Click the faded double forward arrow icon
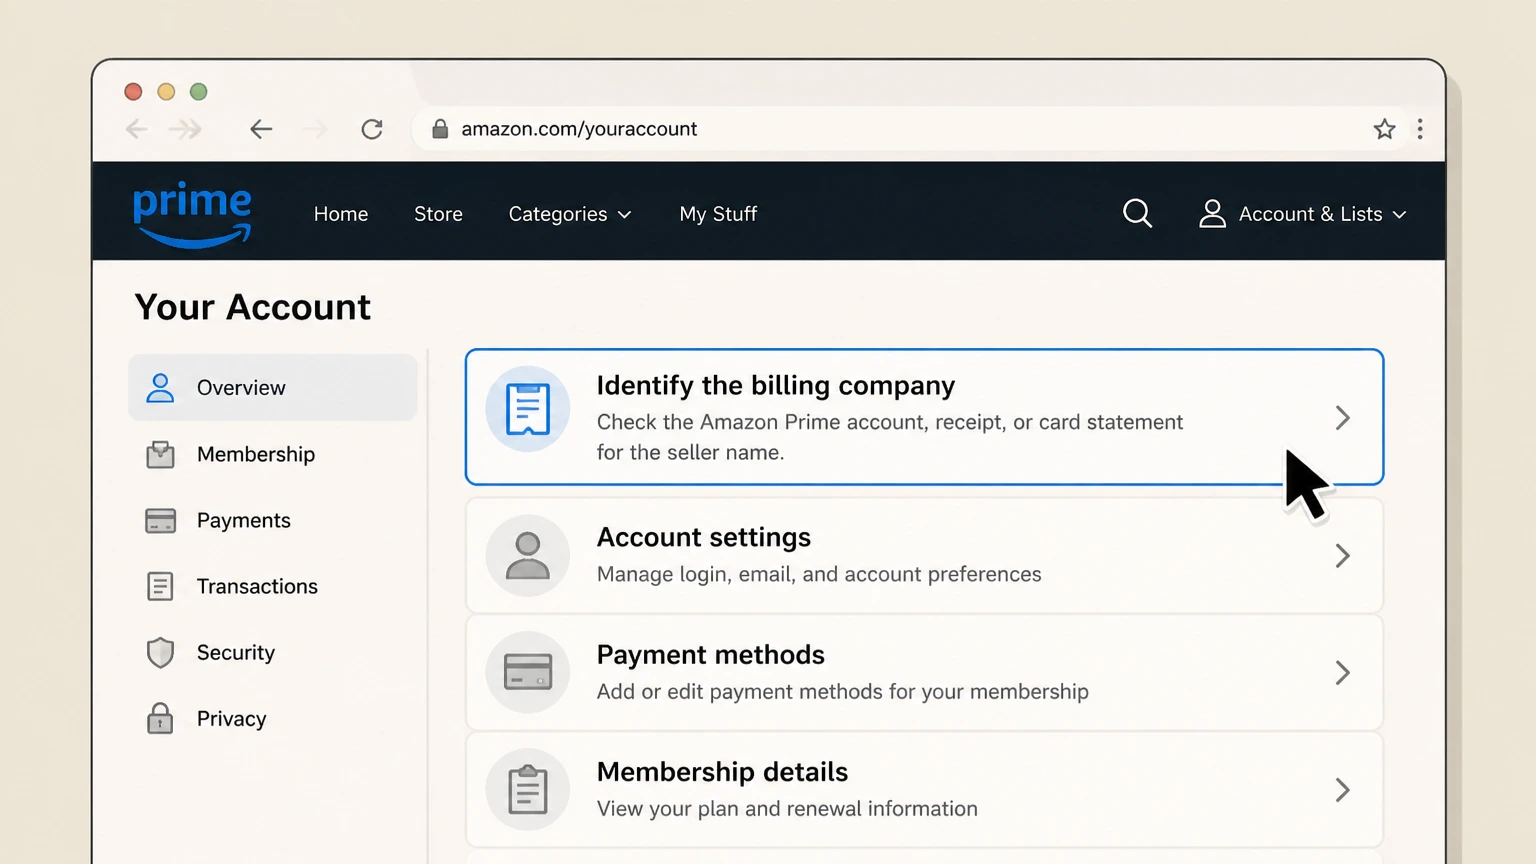The width and height of the screenshot is (1536, 864). 185,129
